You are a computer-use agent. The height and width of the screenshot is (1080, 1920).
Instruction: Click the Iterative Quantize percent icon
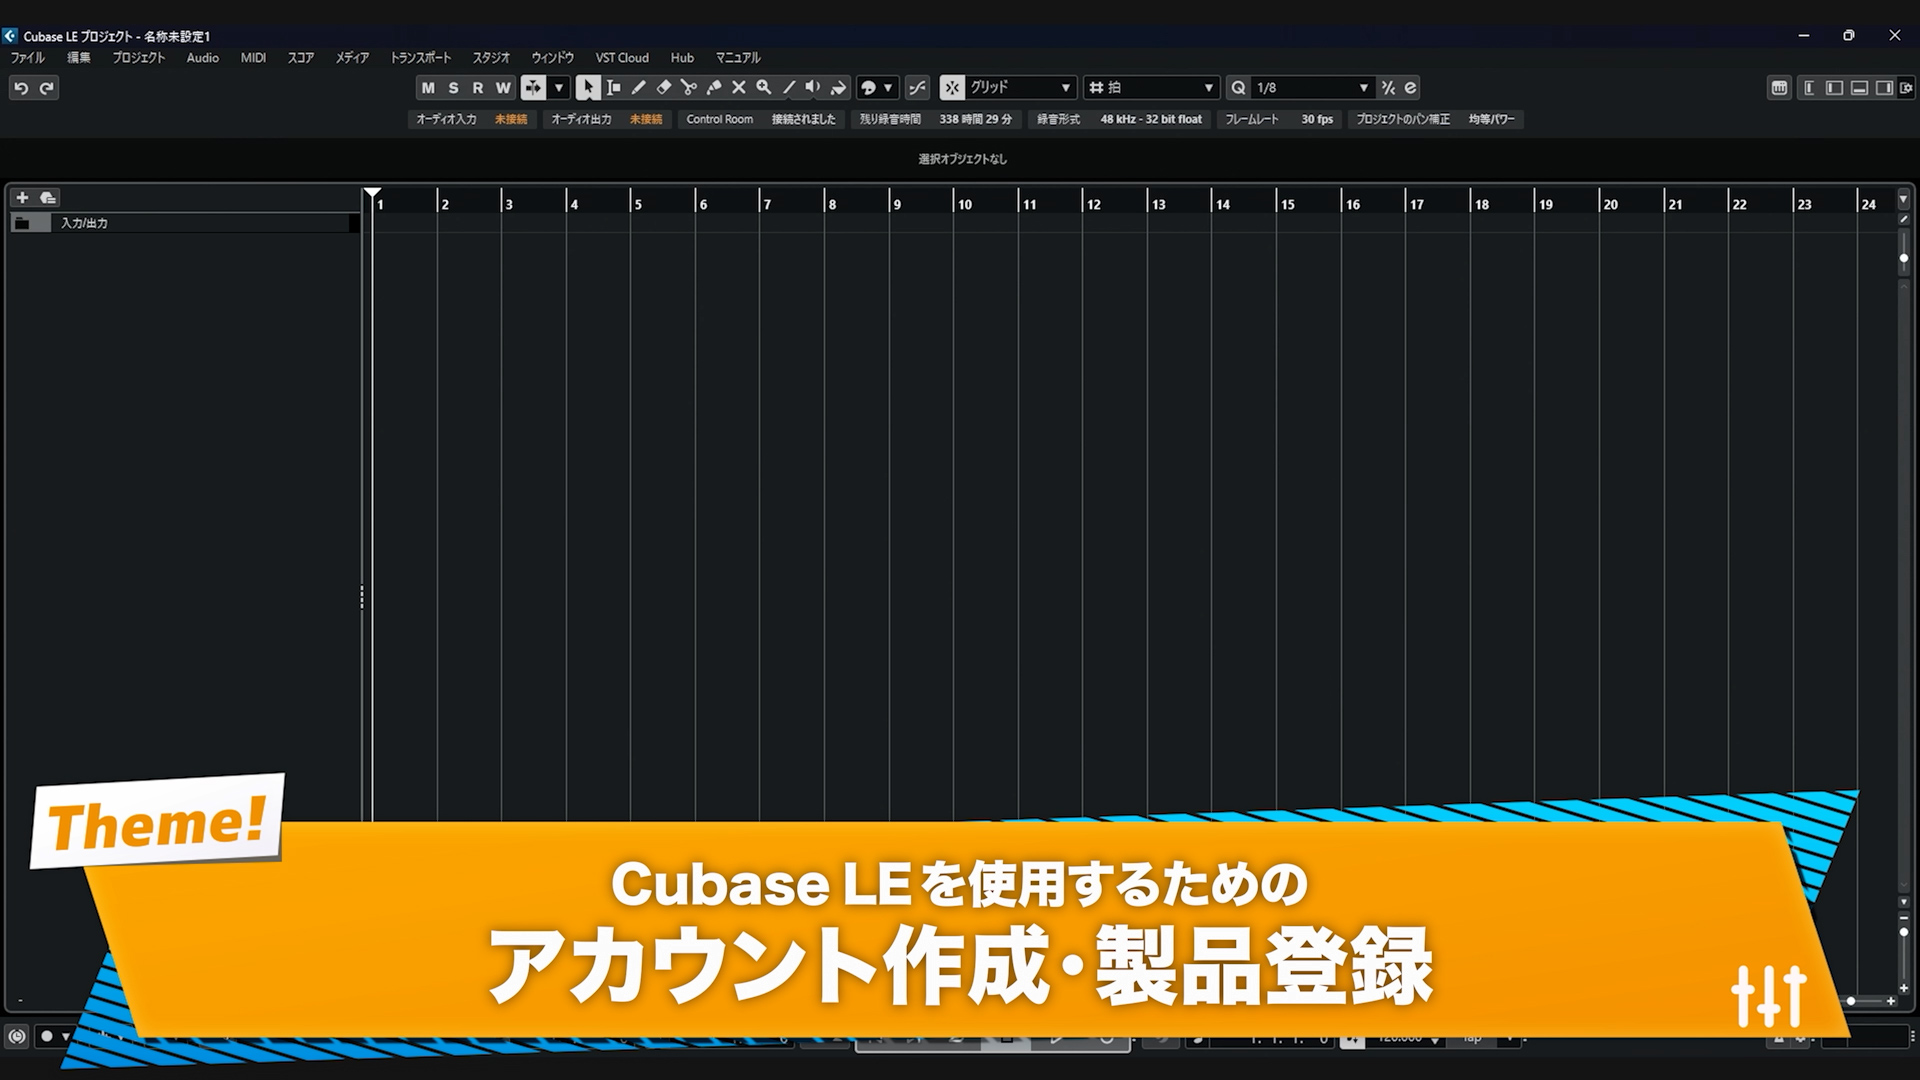[x=1388, y=88]
